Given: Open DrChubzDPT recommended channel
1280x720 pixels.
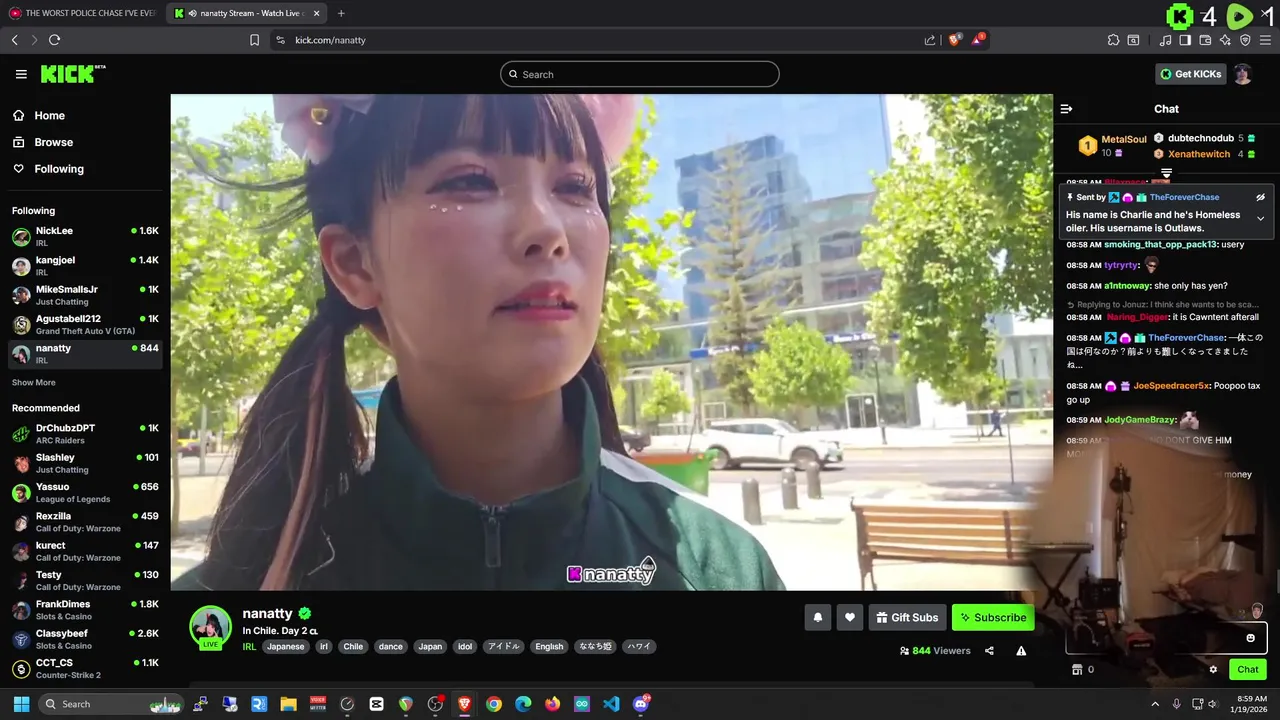Looking at the screenshot, I should pos(85,434).
